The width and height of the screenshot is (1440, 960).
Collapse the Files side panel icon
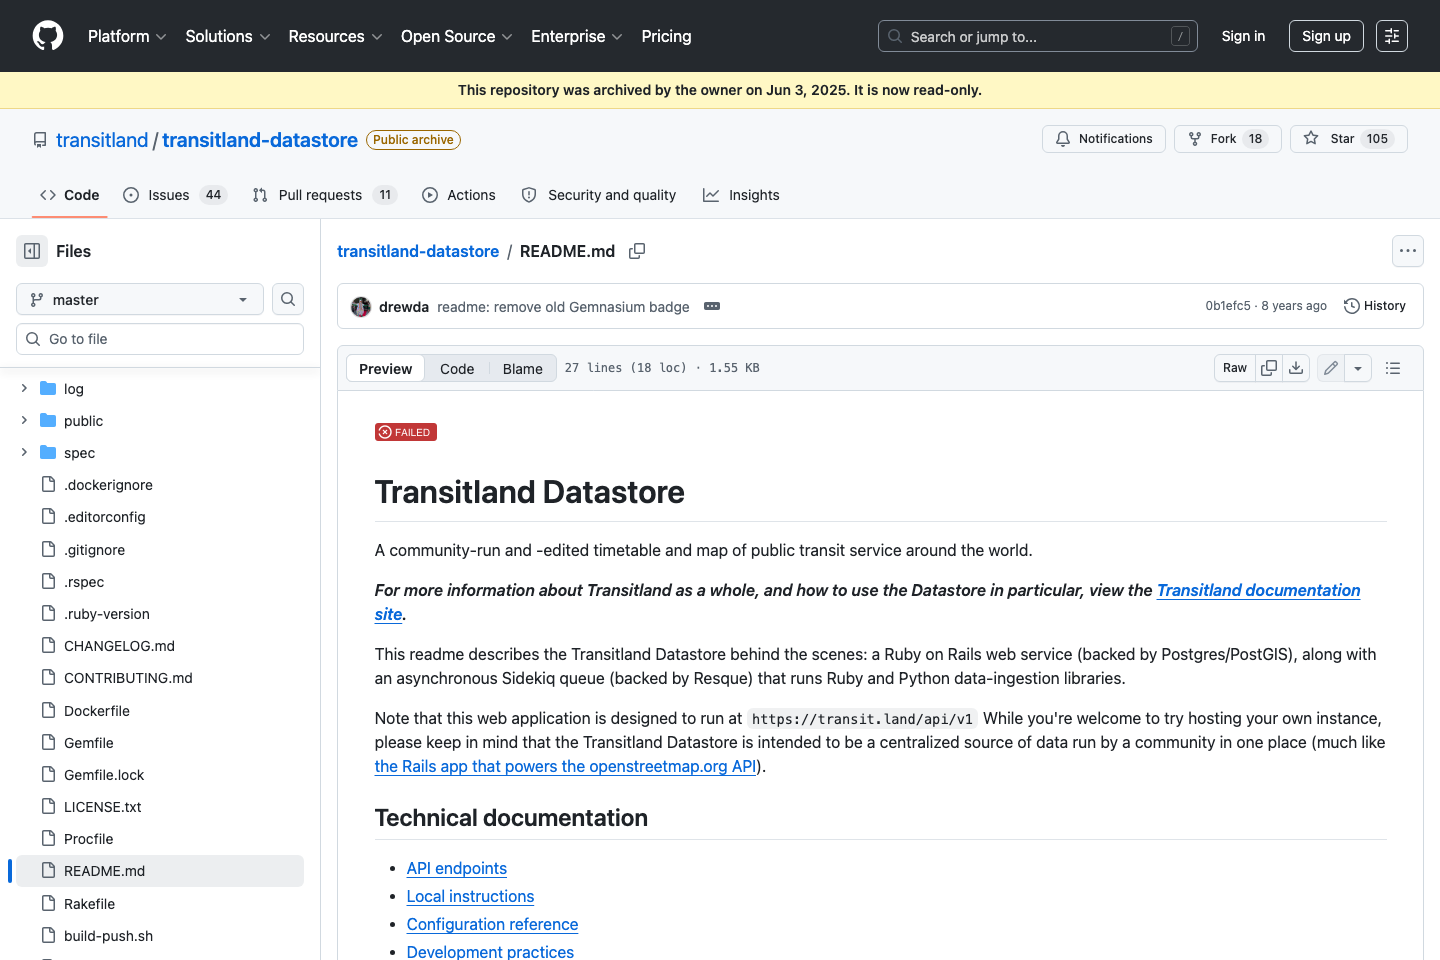(x=31, y=250)
